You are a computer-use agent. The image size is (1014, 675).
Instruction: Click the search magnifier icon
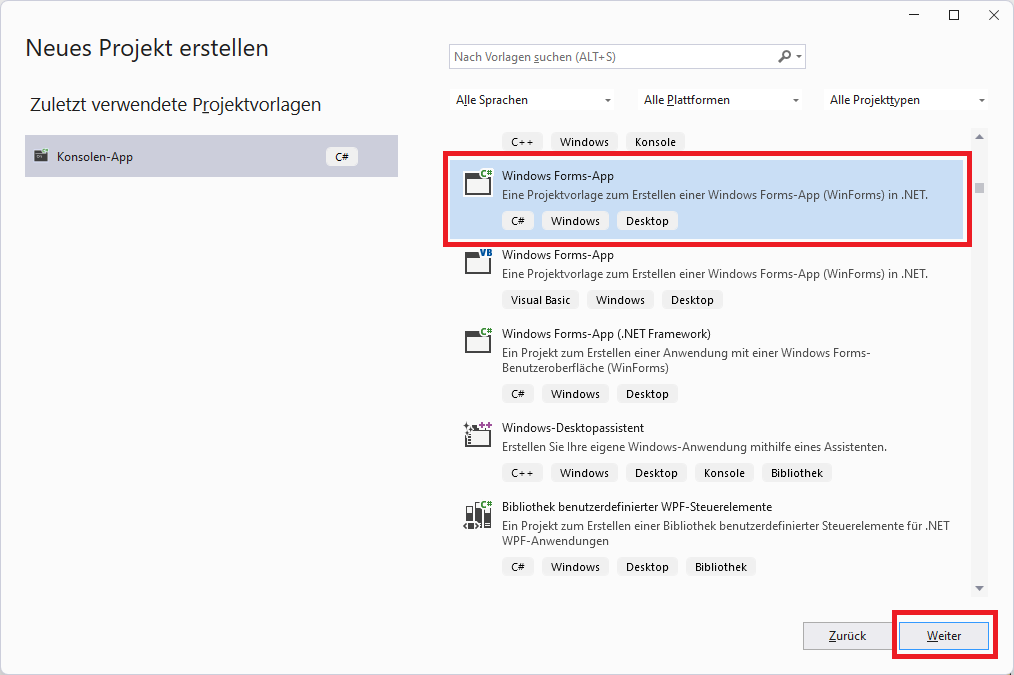(x=784, y=56)
